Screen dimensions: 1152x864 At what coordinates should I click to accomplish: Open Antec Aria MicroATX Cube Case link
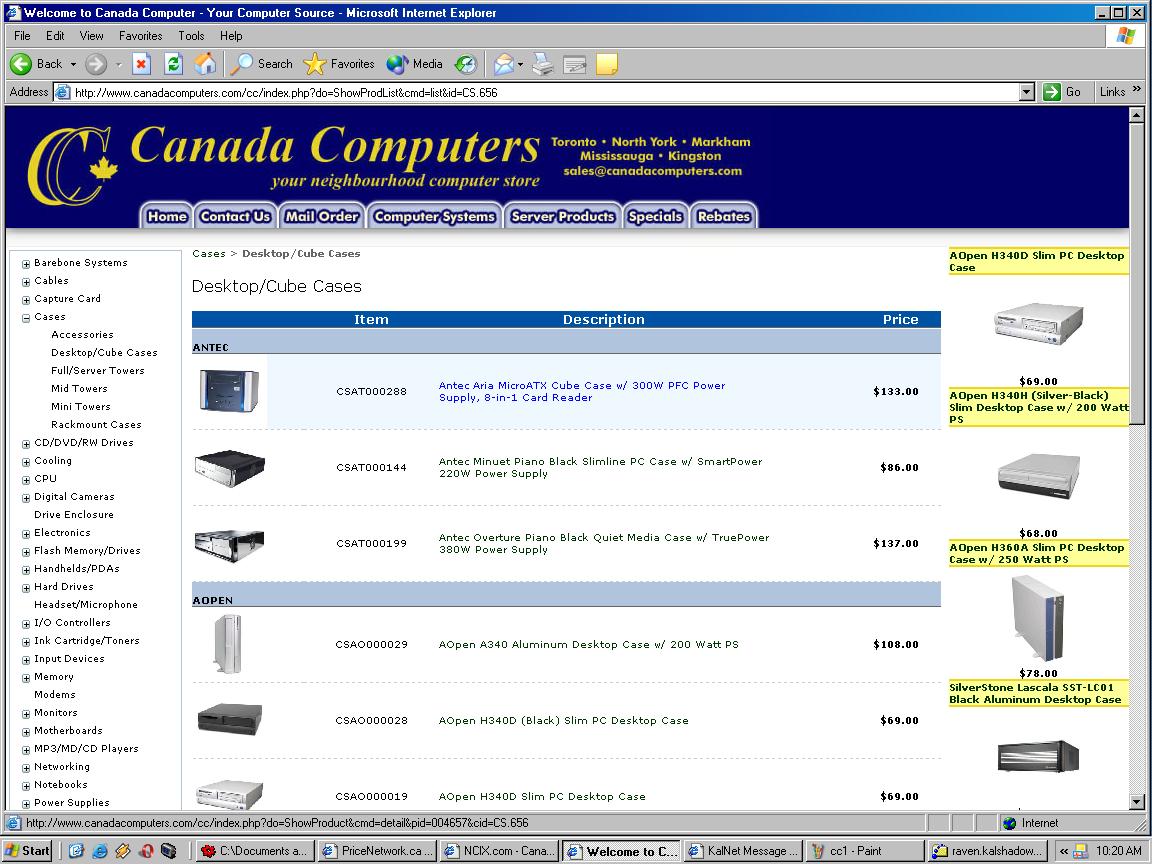tap(582, 392)
